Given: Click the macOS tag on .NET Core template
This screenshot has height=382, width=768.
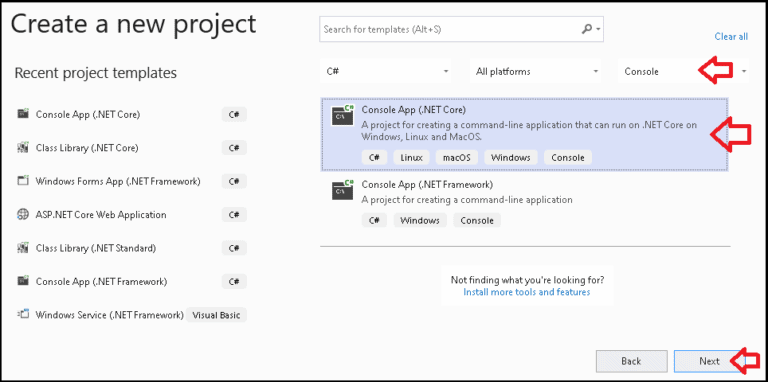Looking at the screenshot, I should point(457,158).
